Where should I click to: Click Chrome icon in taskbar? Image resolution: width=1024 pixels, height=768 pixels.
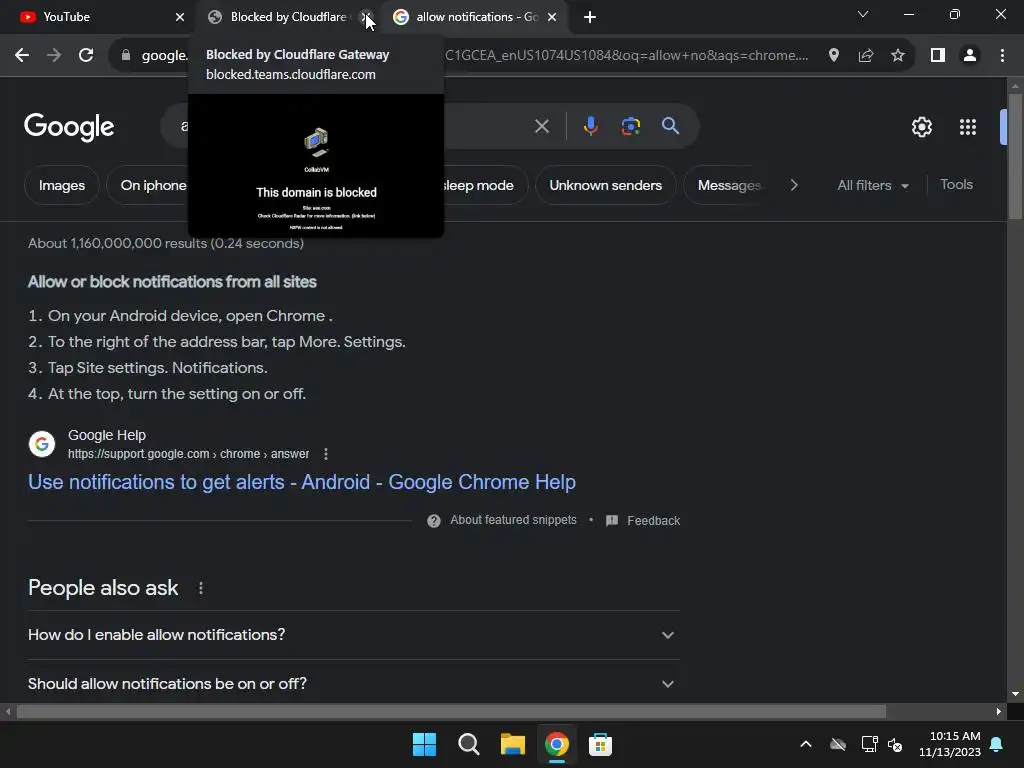[556, 744]
